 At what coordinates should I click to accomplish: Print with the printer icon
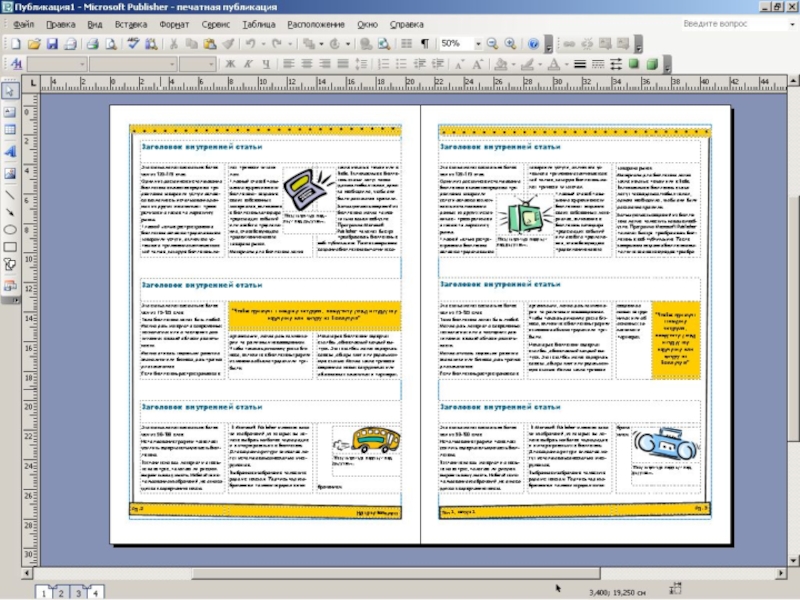point(92,44)
